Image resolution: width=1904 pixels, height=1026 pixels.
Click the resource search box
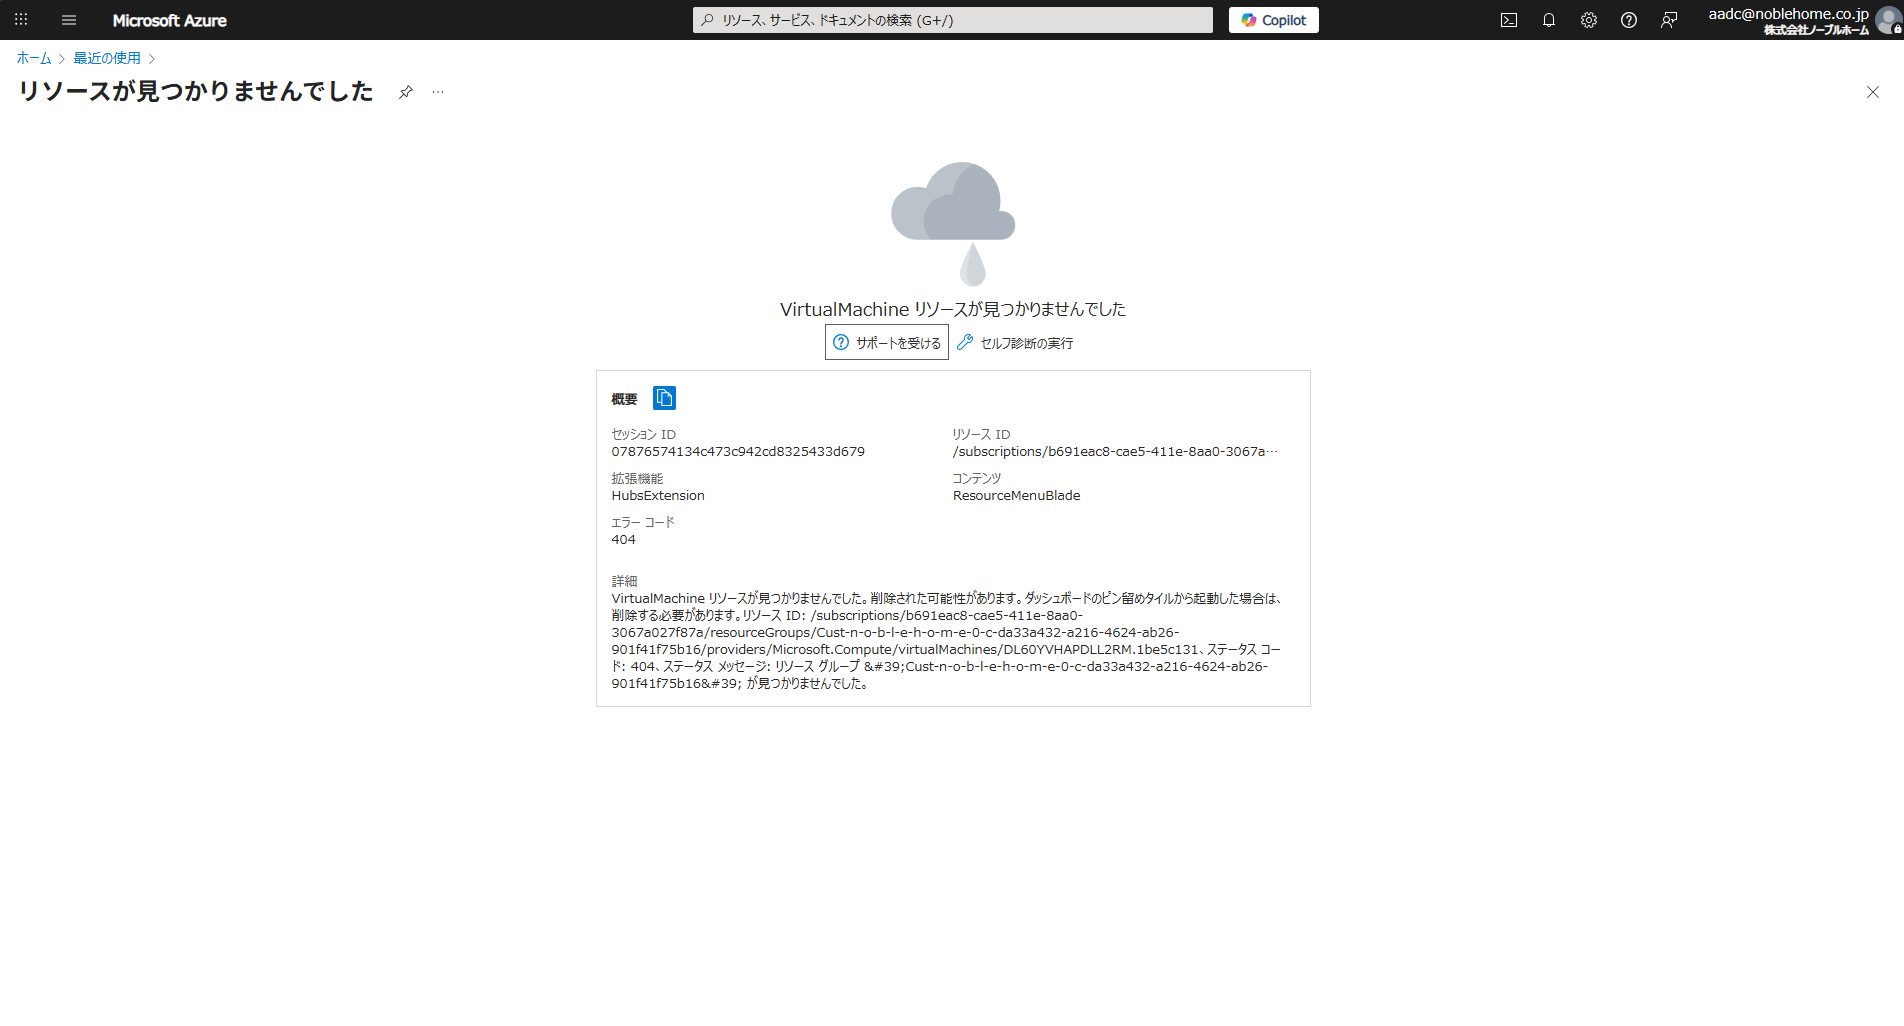pyautogui.click(x=952, y=20)
